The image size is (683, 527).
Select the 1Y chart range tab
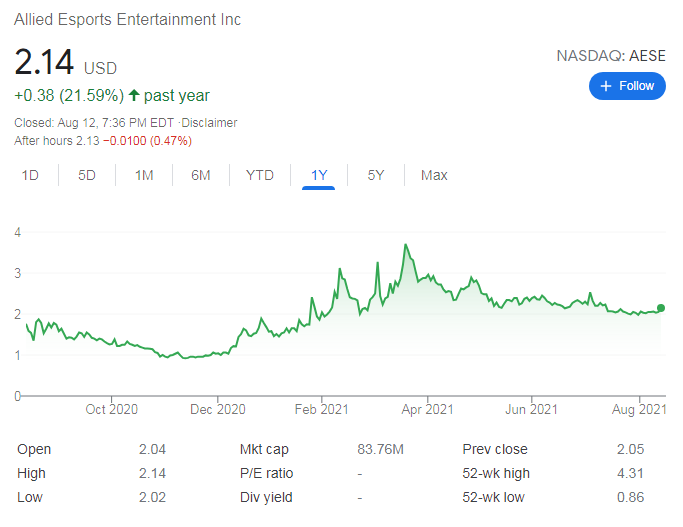(x=318, y=175)
